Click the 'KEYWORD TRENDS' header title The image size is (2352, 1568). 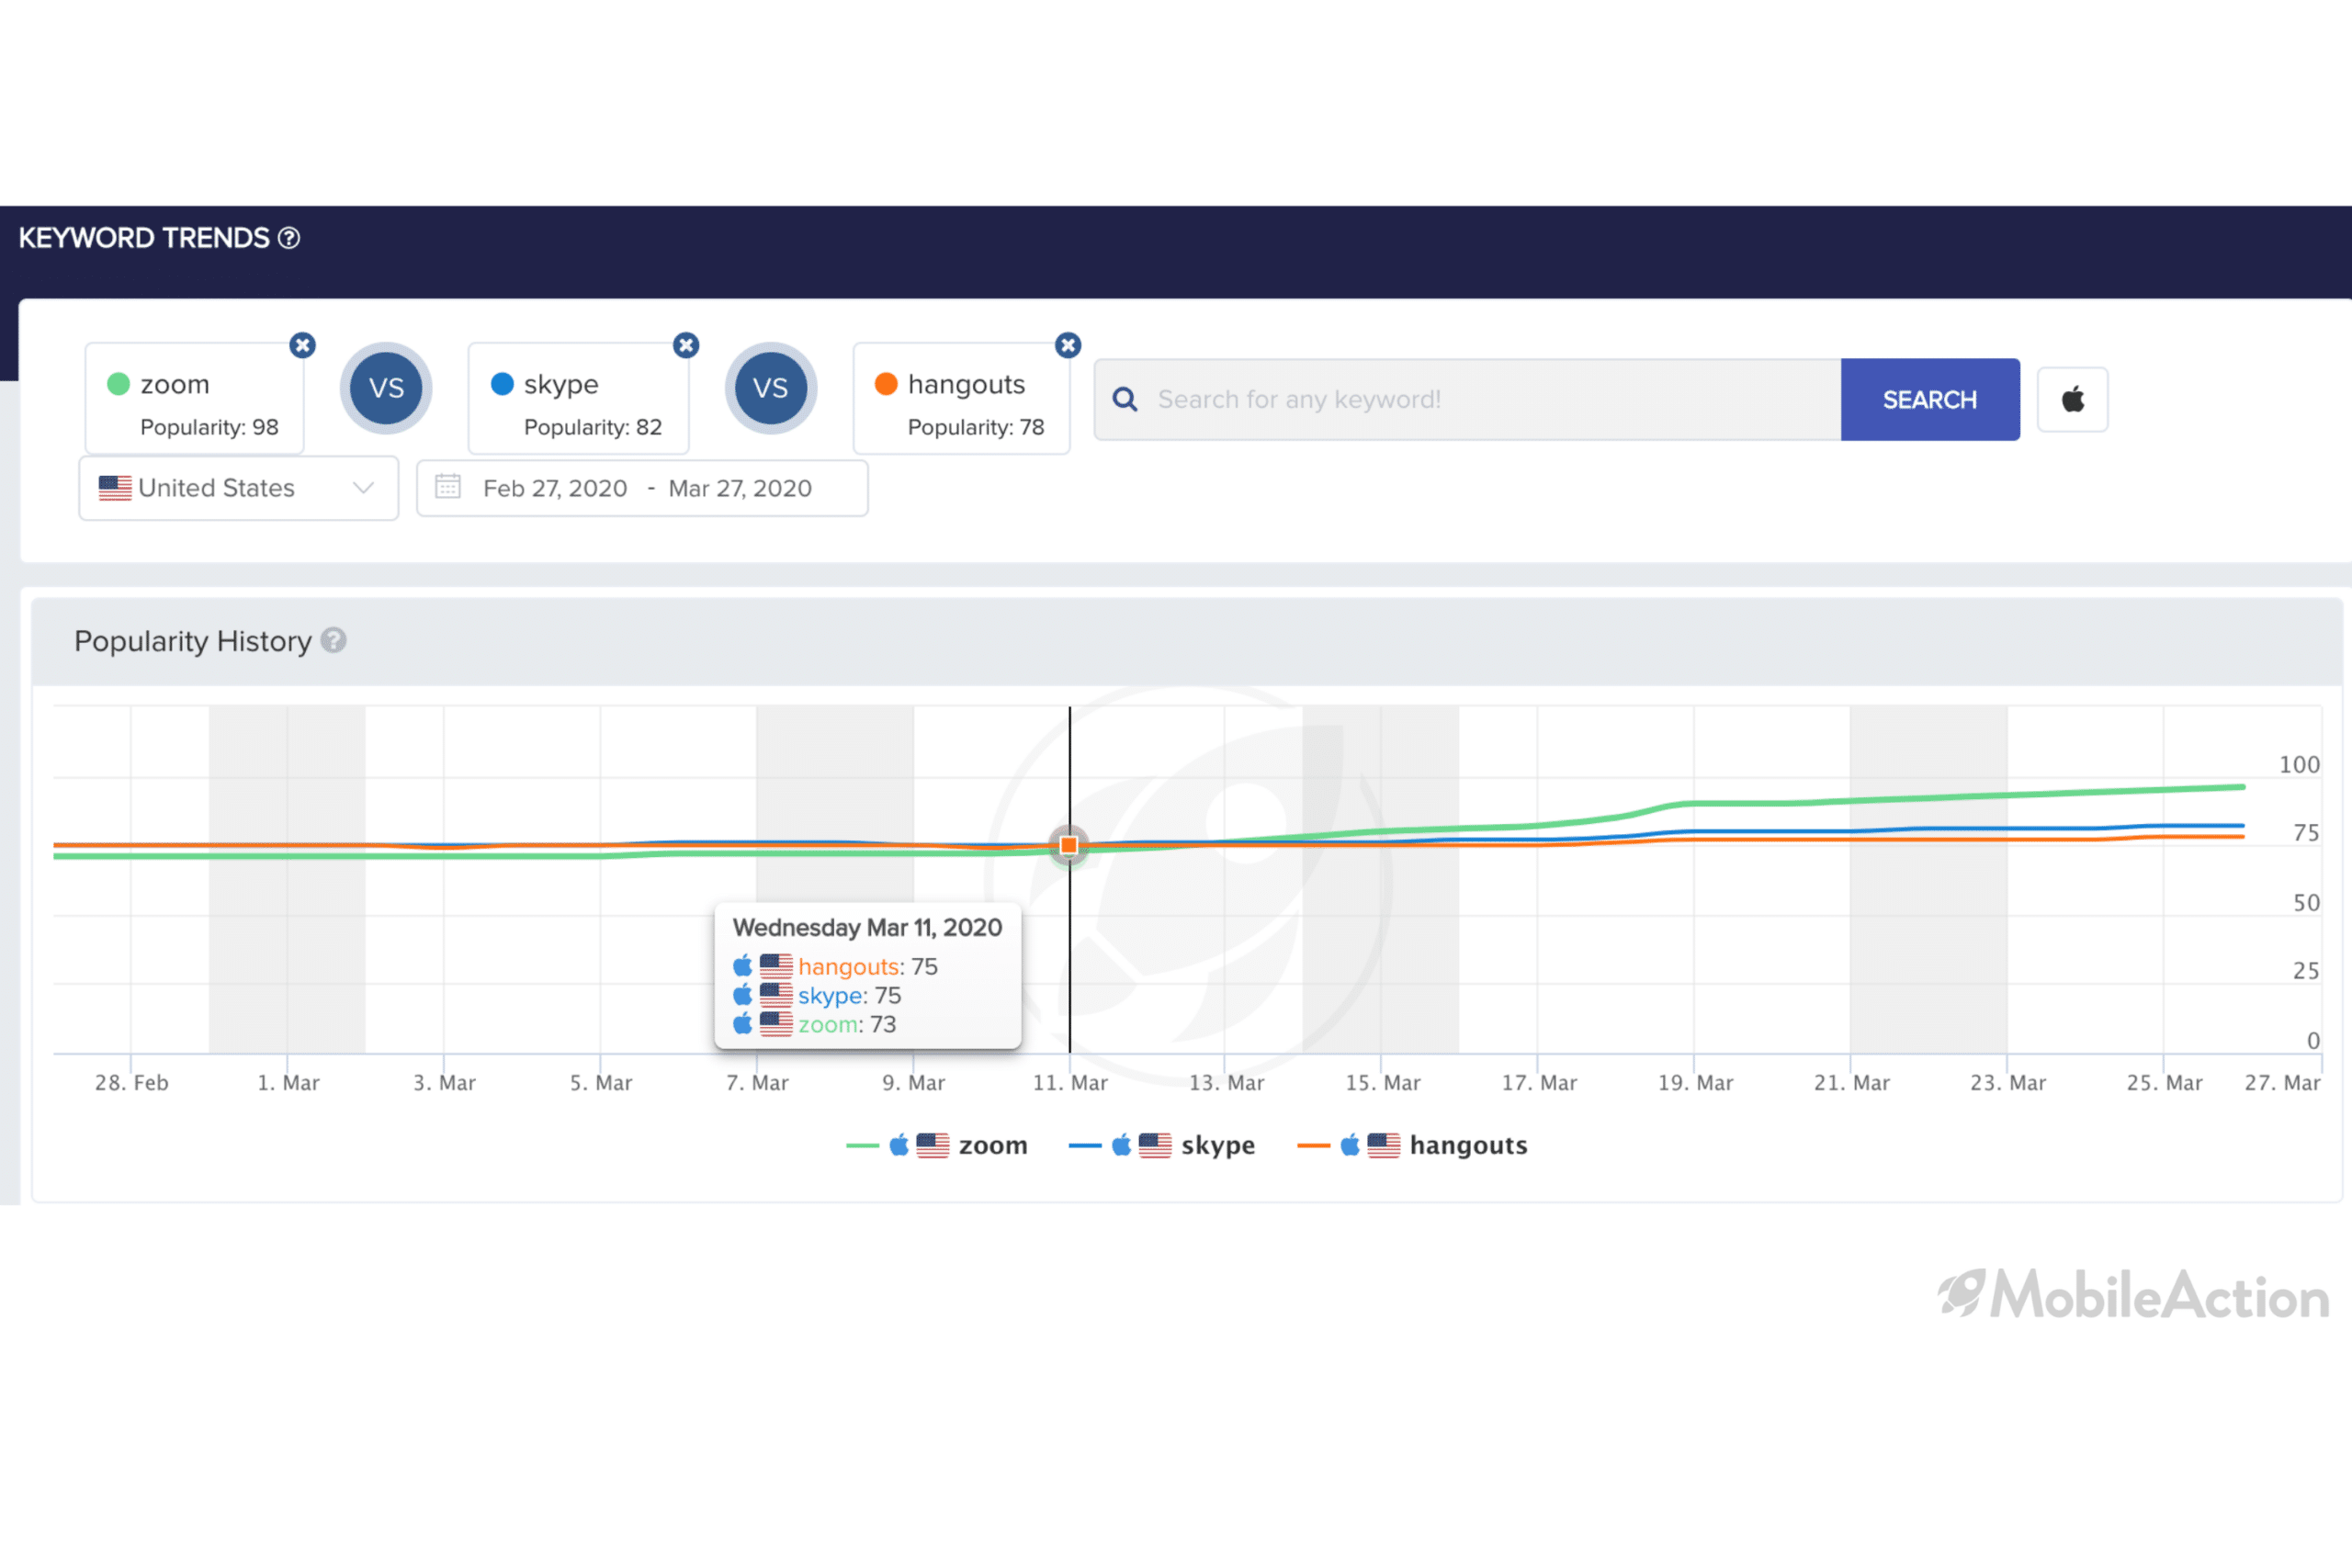click(144, 238)
